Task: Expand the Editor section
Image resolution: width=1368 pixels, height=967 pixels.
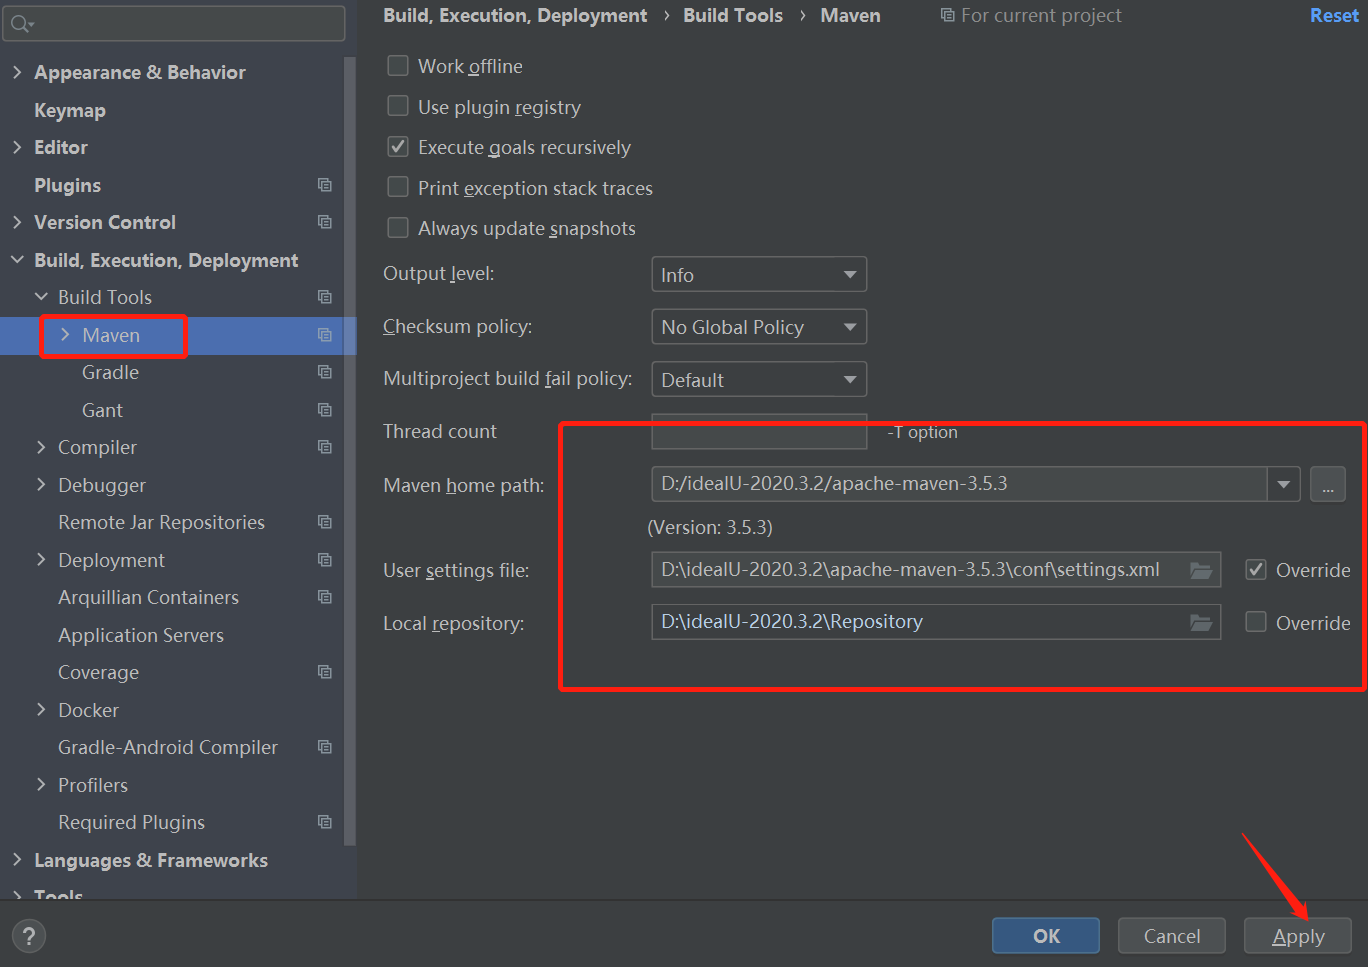Action: 17,147
